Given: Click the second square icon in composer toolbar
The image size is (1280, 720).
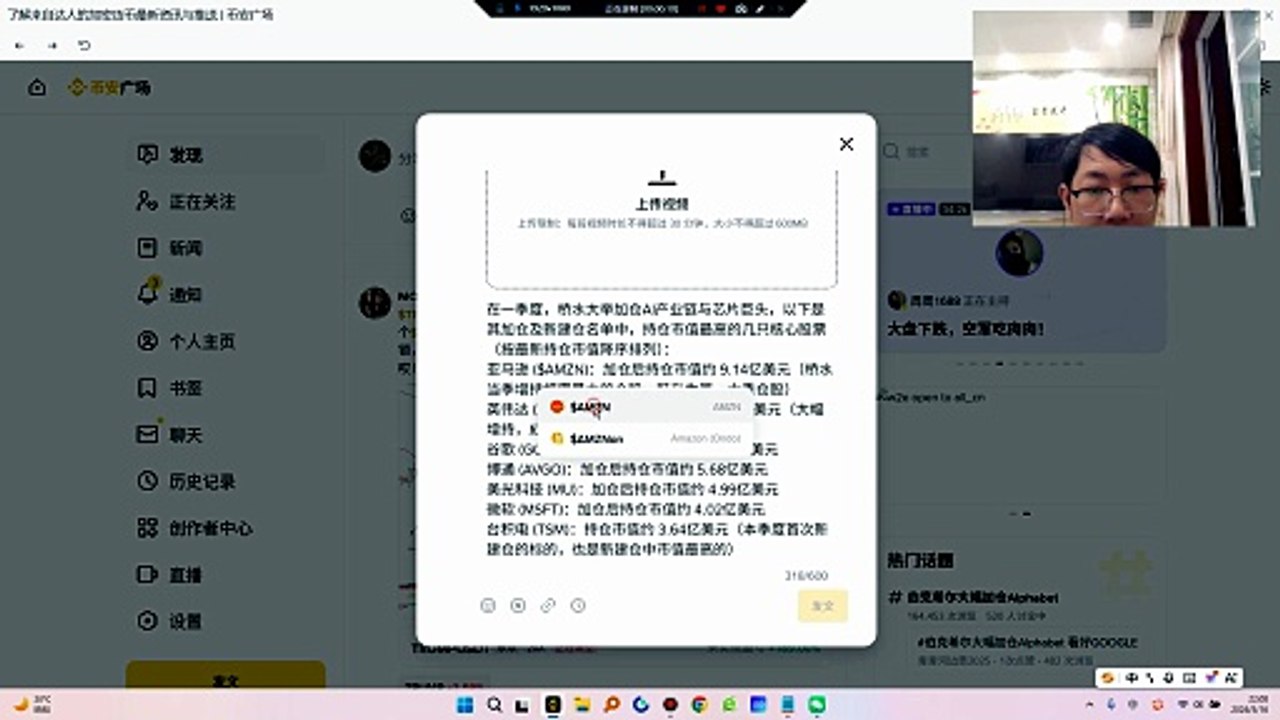Looking at the screenshot, I should pos(518,605).
